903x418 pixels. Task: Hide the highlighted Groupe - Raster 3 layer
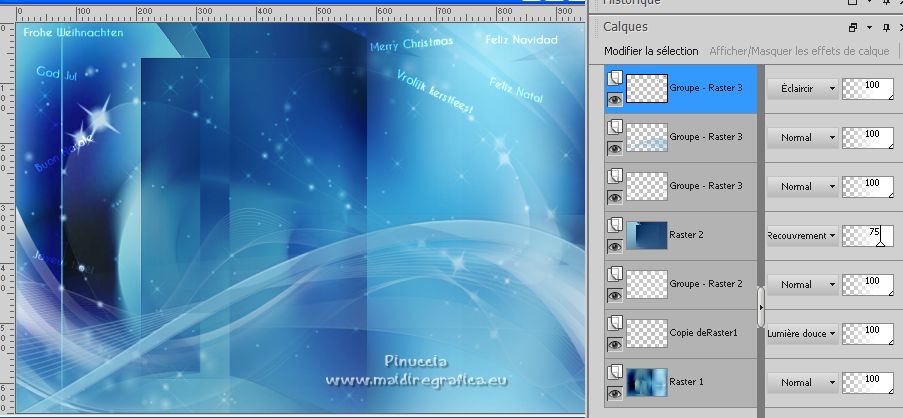pyautogui.click(x=615, y=100)
